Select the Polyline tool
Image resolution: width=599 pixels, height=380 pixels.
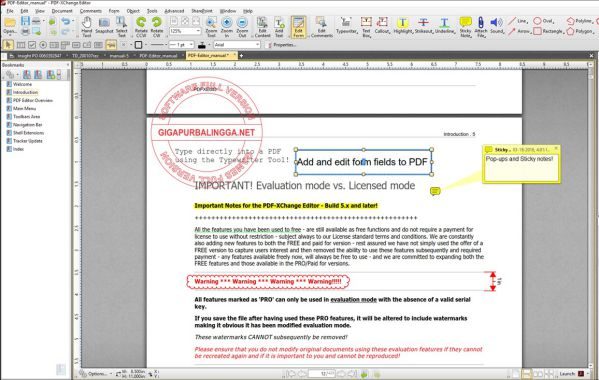[580, 21]
